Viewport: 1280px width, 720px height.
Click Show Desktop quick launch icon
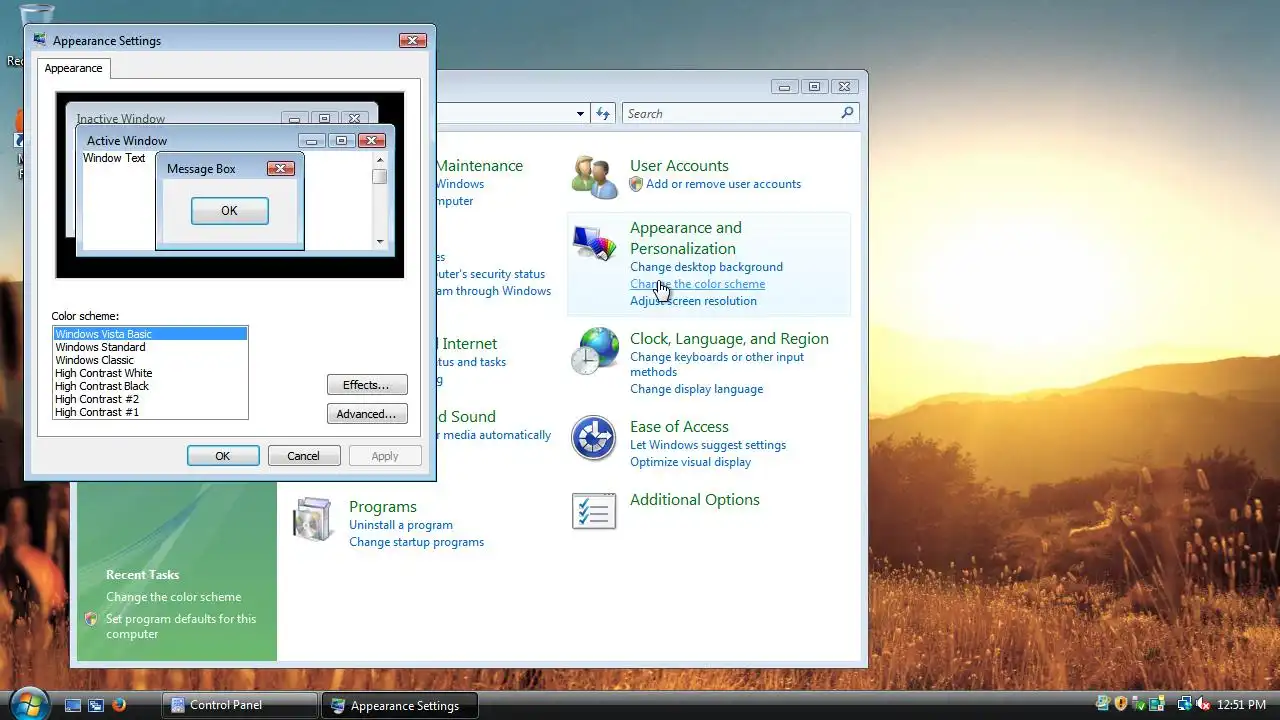[73, 705]
